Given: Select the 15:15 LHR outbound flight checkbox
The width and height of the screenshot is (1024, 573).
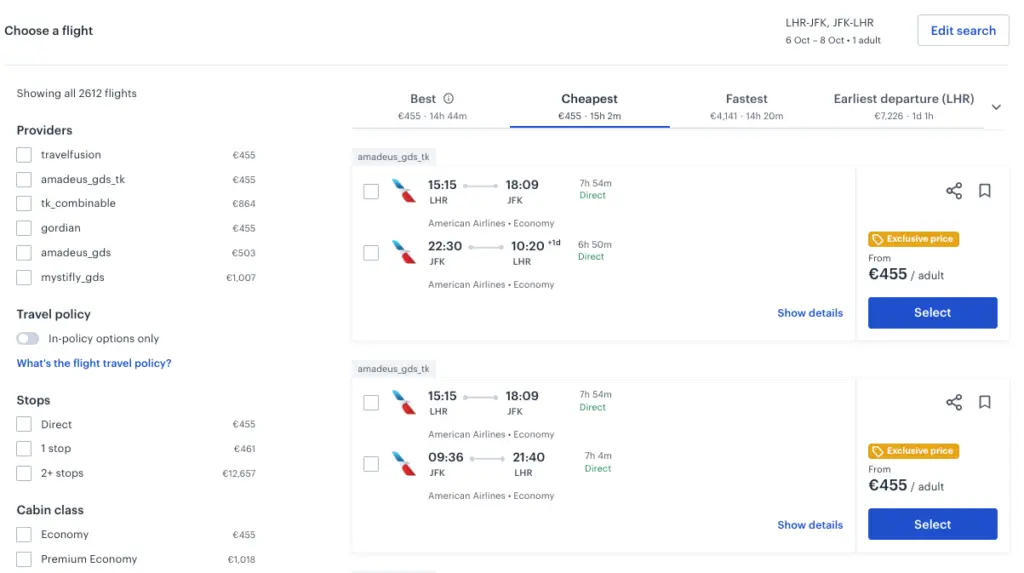Looking at the screenshot, I should pos(371,191).
